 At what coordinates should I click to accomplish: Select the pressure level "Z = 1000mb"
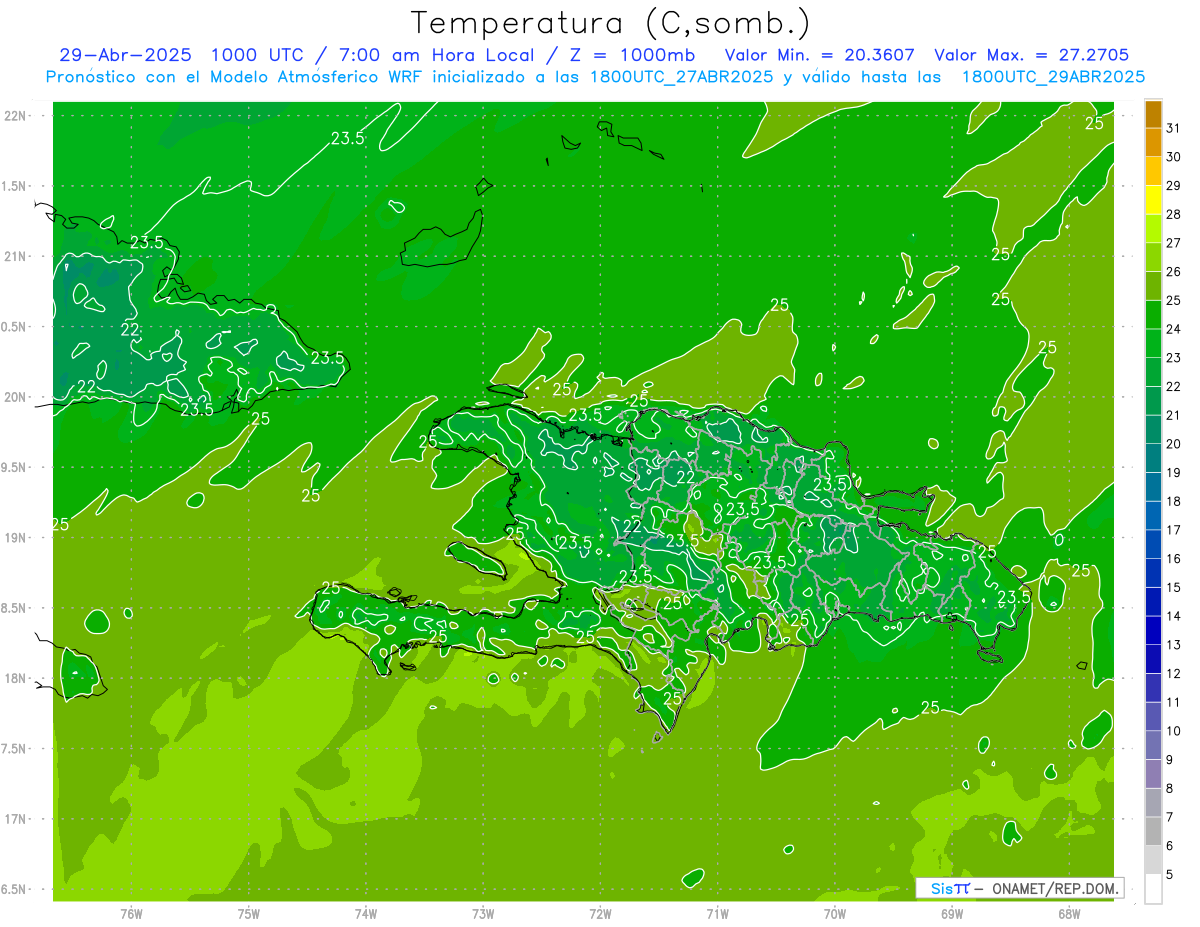coord(633,55)
